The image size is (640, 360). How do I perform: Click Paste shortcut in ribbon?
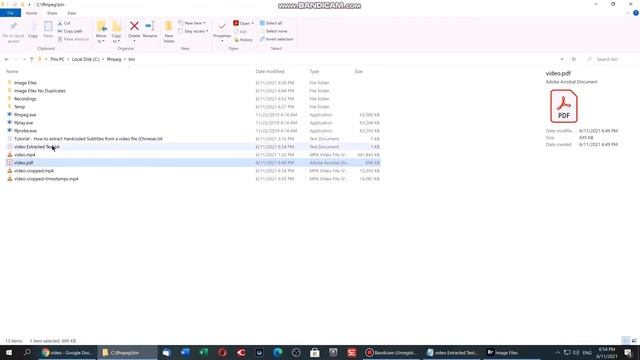point(73,39)
